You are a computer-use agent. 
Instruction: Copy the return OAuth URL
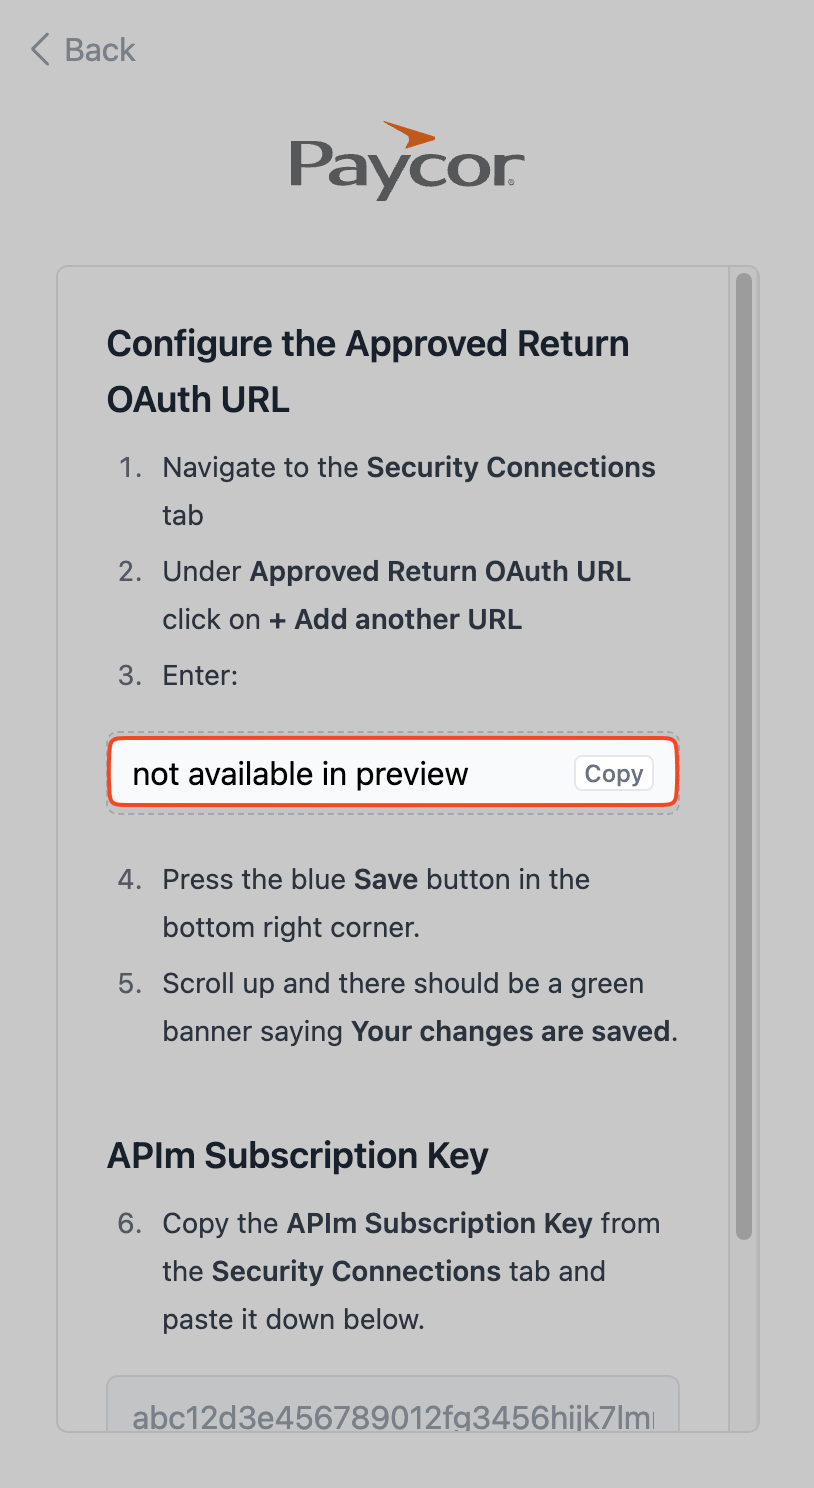(x=613, y=774)
